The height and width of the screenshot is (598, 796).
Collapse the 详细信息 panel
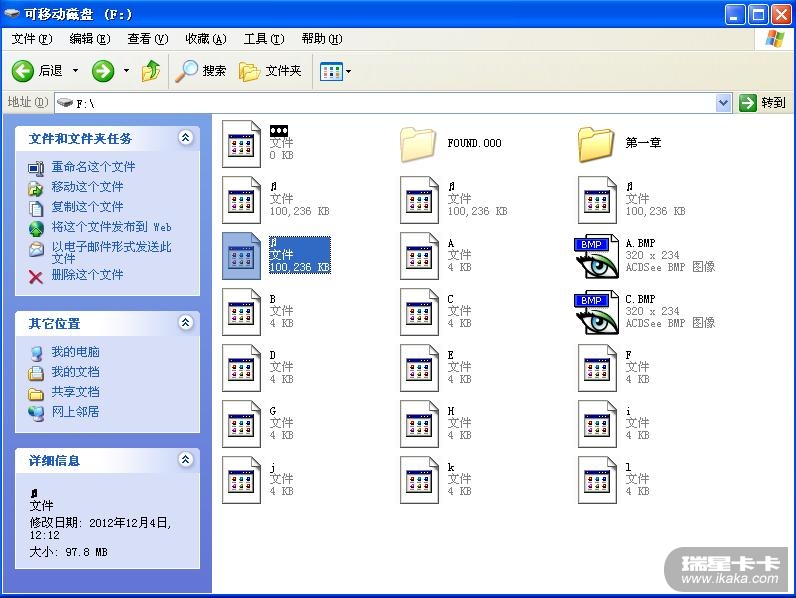point(186,459)
